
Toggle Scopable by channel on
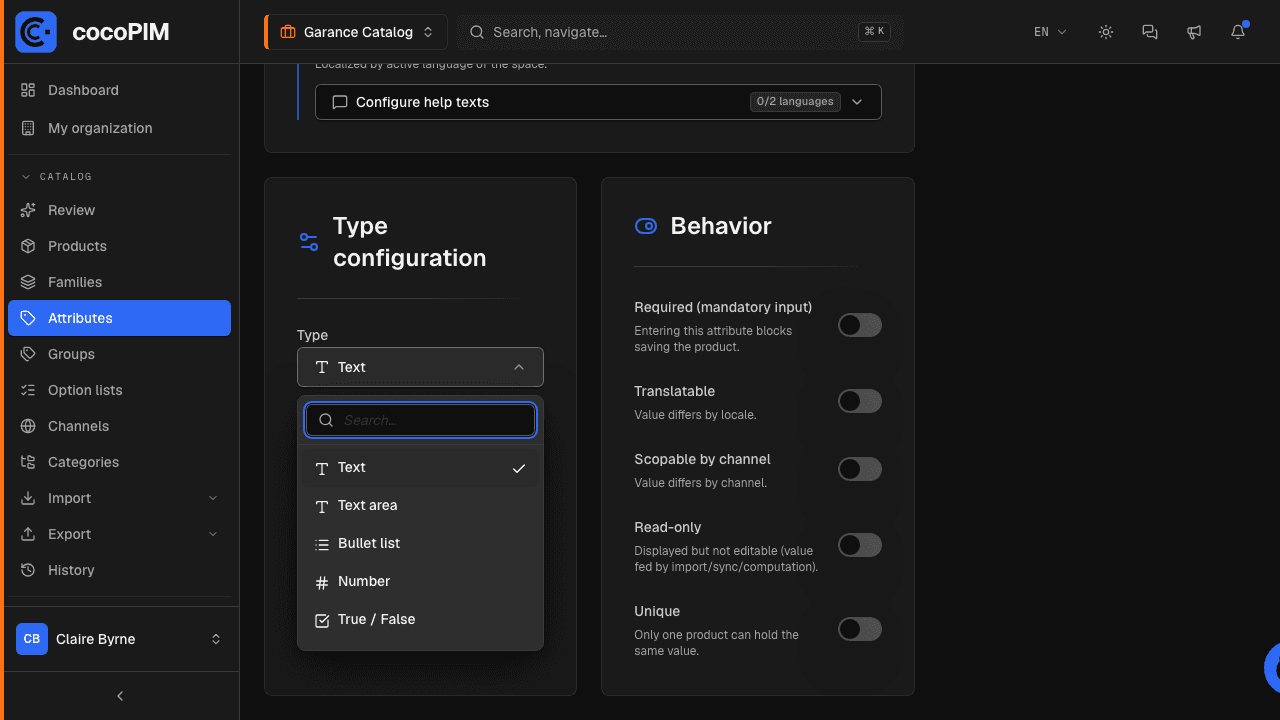(860, 469)
